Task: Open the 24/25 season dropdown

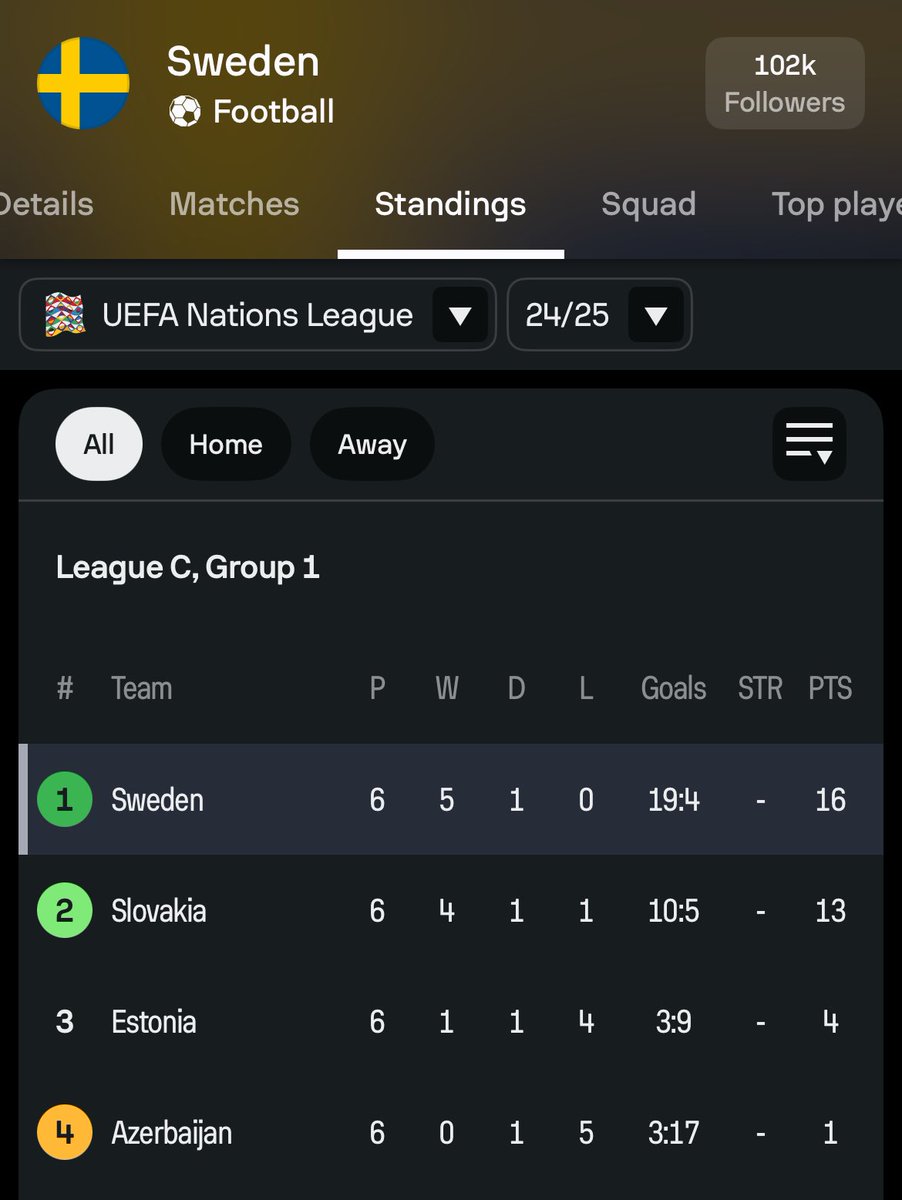Action: [655, 316]
